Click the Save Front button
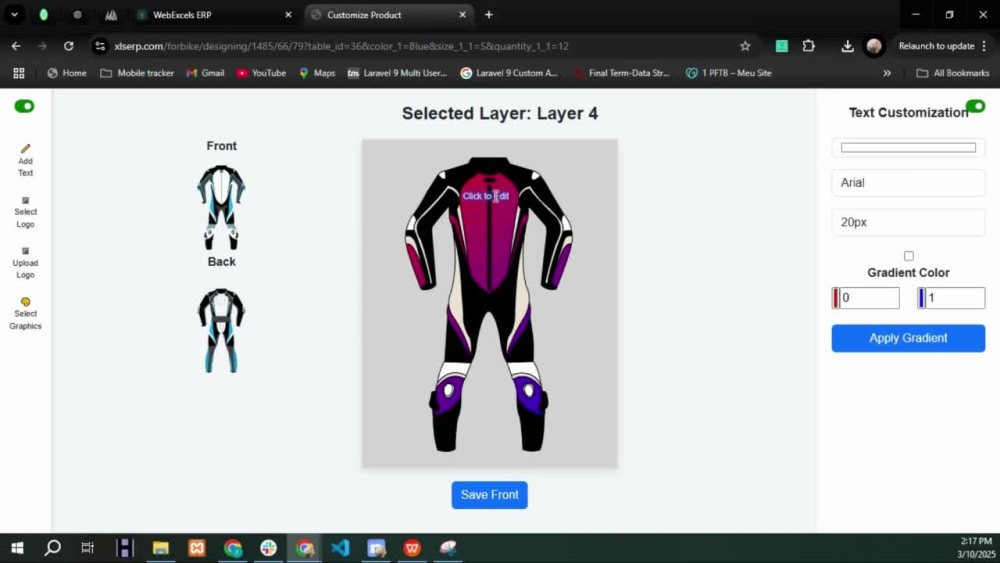1000x563 pixels. [489, 495]
